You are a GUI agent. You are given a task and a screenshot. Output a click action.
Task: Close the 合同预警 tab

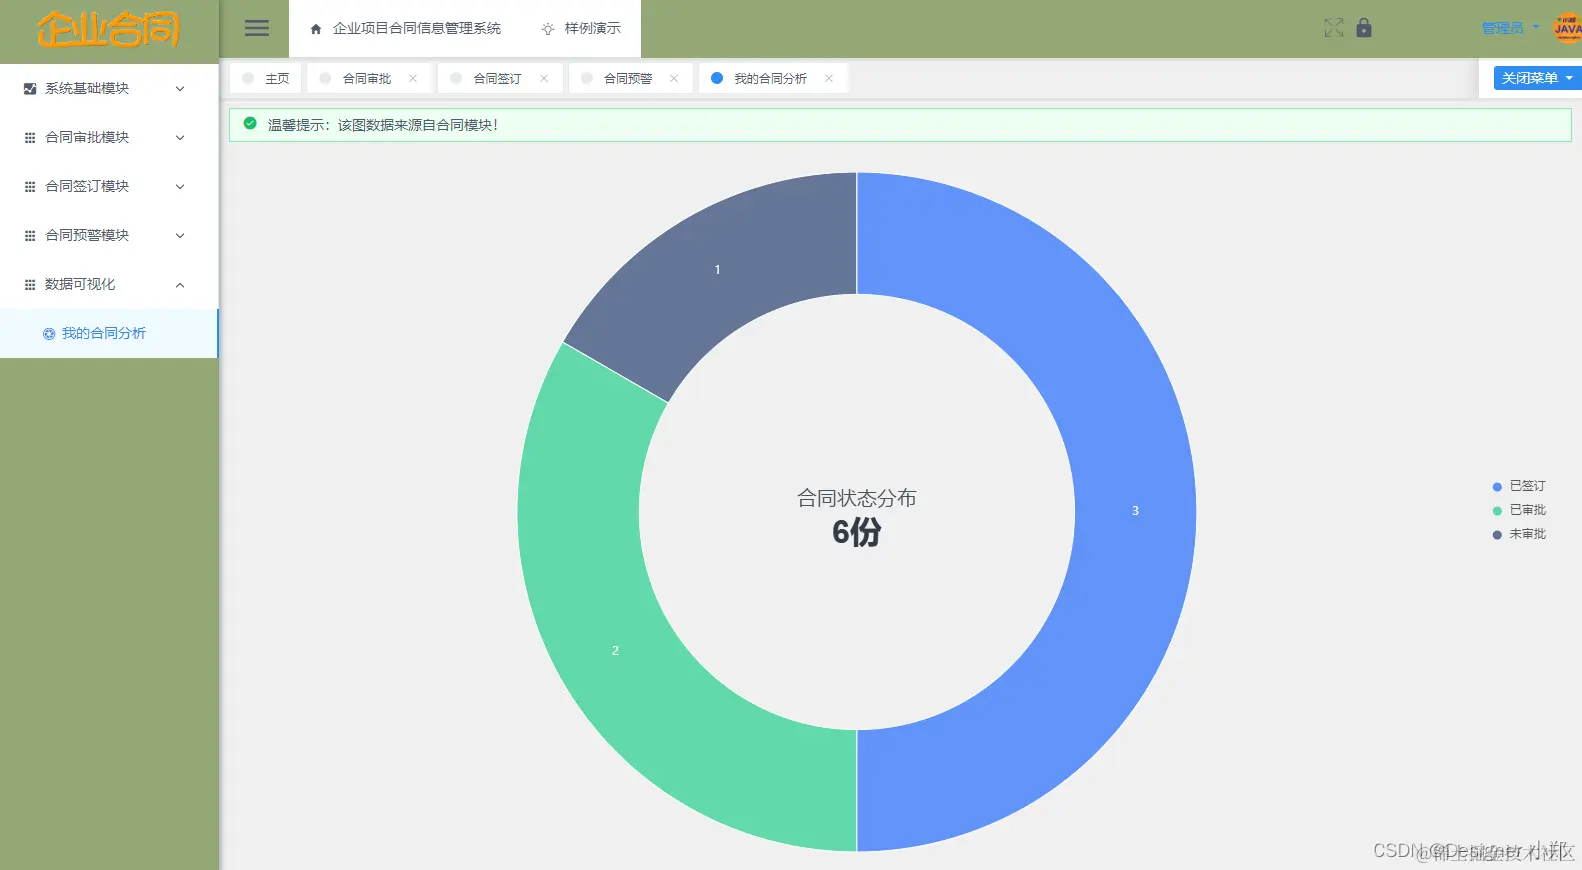tap(674, 78)
